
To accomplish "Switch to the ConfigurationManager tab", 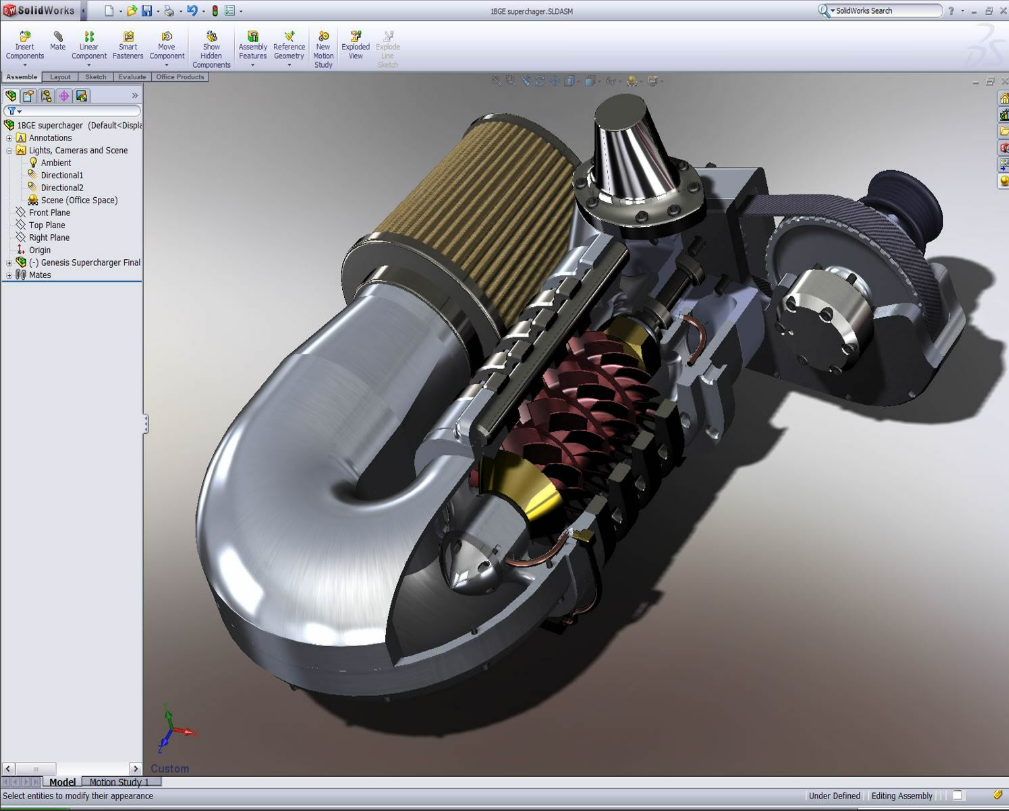I will pos(46,96).
